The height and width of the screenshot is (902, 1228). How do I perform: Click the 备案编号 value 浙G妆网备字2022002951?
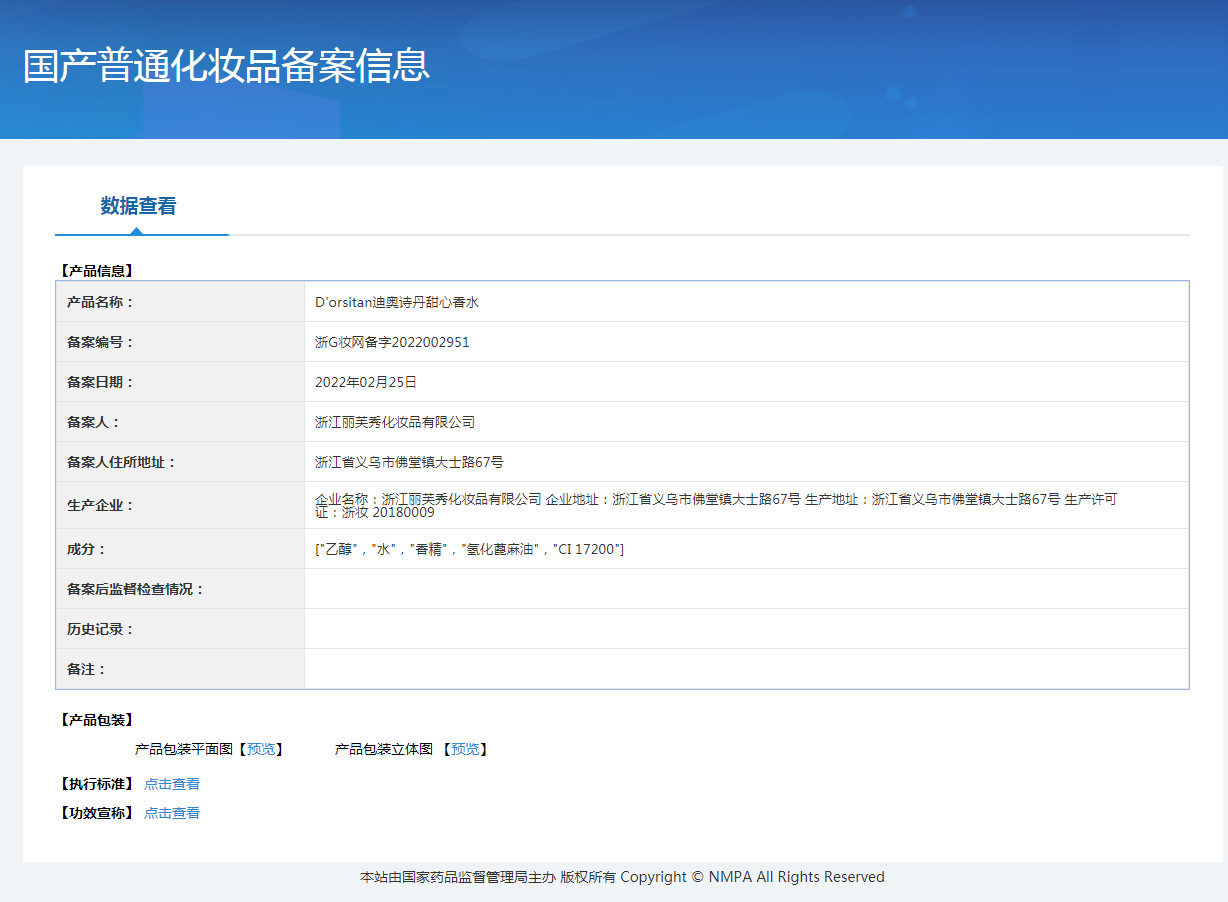(x=392, y=342)
